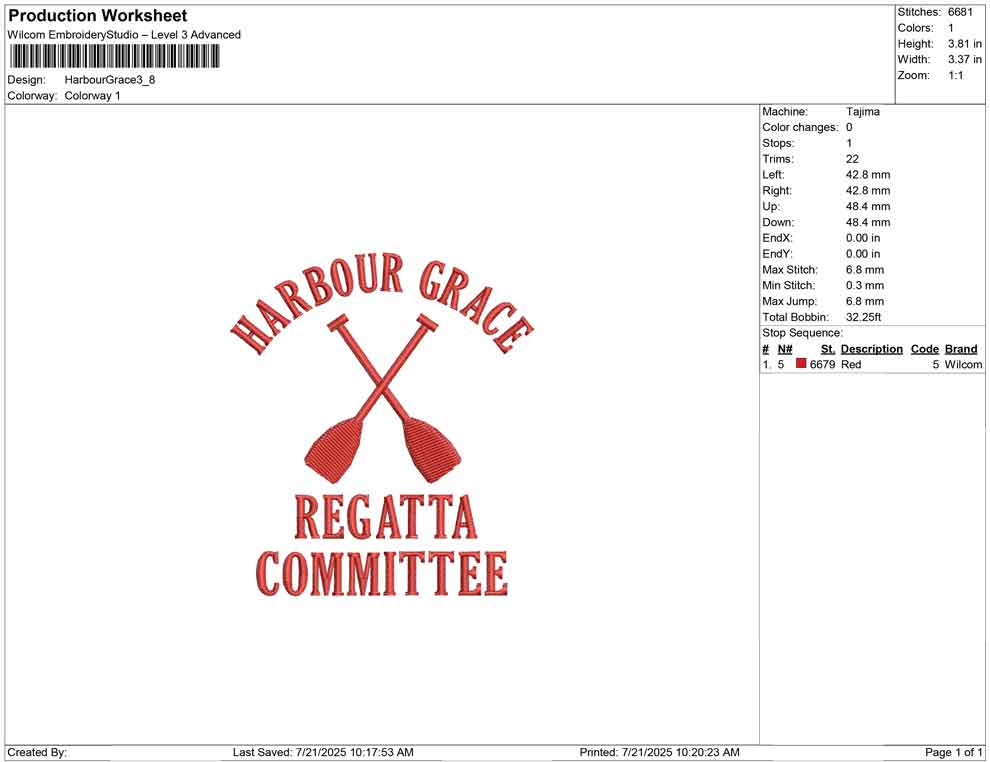Viewport: 990px width, 762px height.
Task: Select the design name 'HarbourGrace3_8'
Action: 110,80
